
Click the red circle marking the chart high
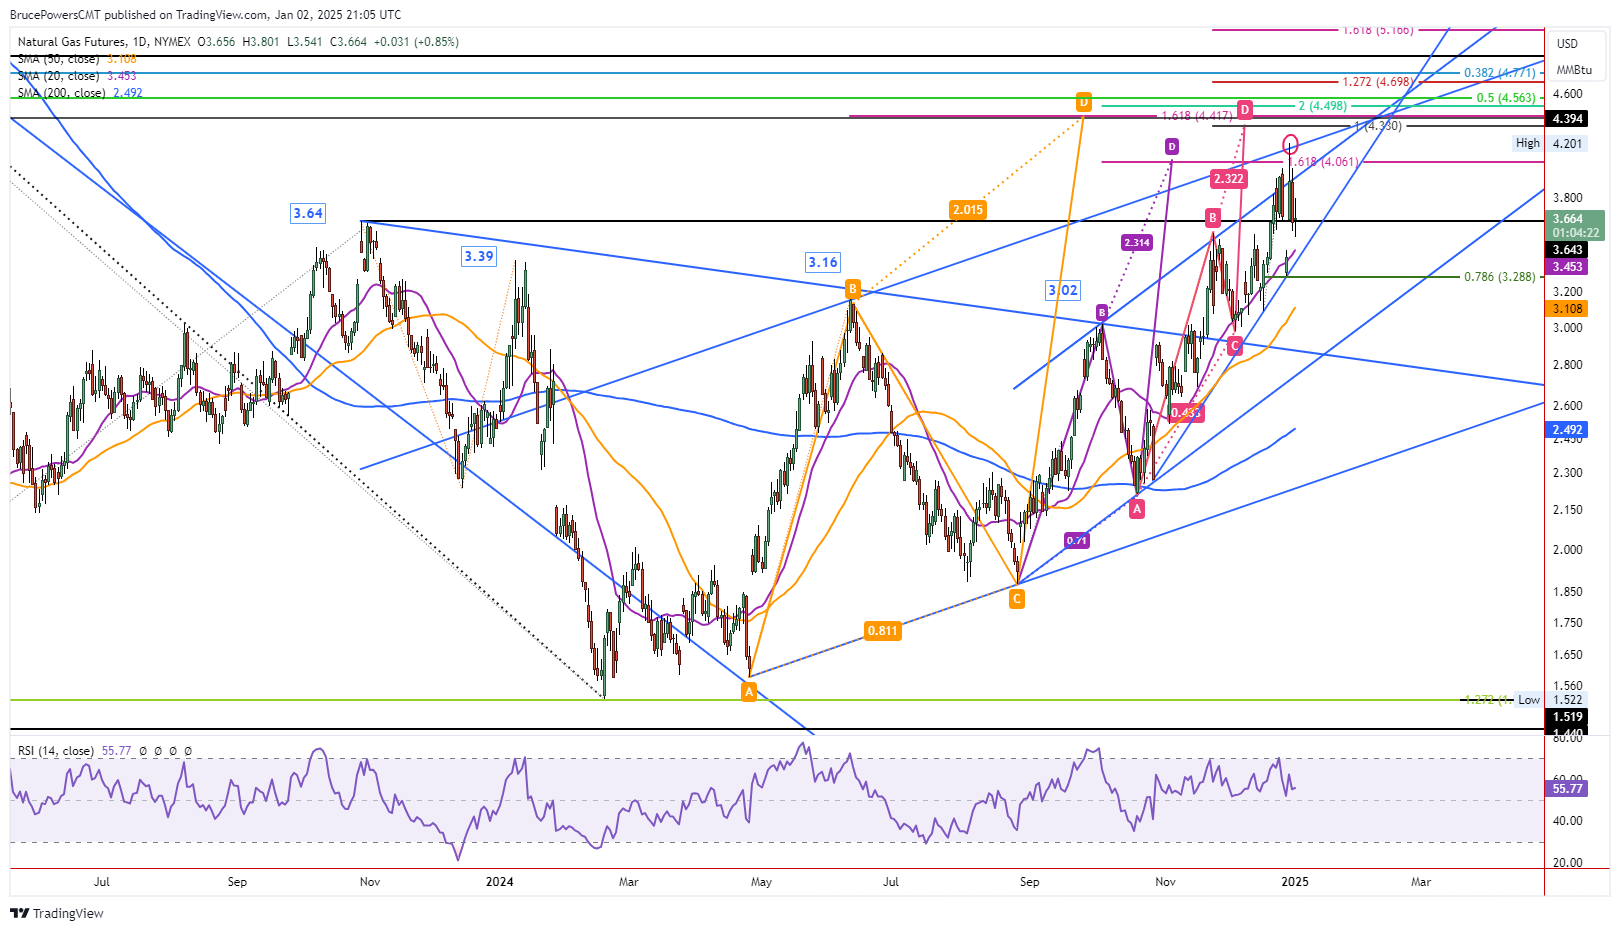click(1290, 143)
